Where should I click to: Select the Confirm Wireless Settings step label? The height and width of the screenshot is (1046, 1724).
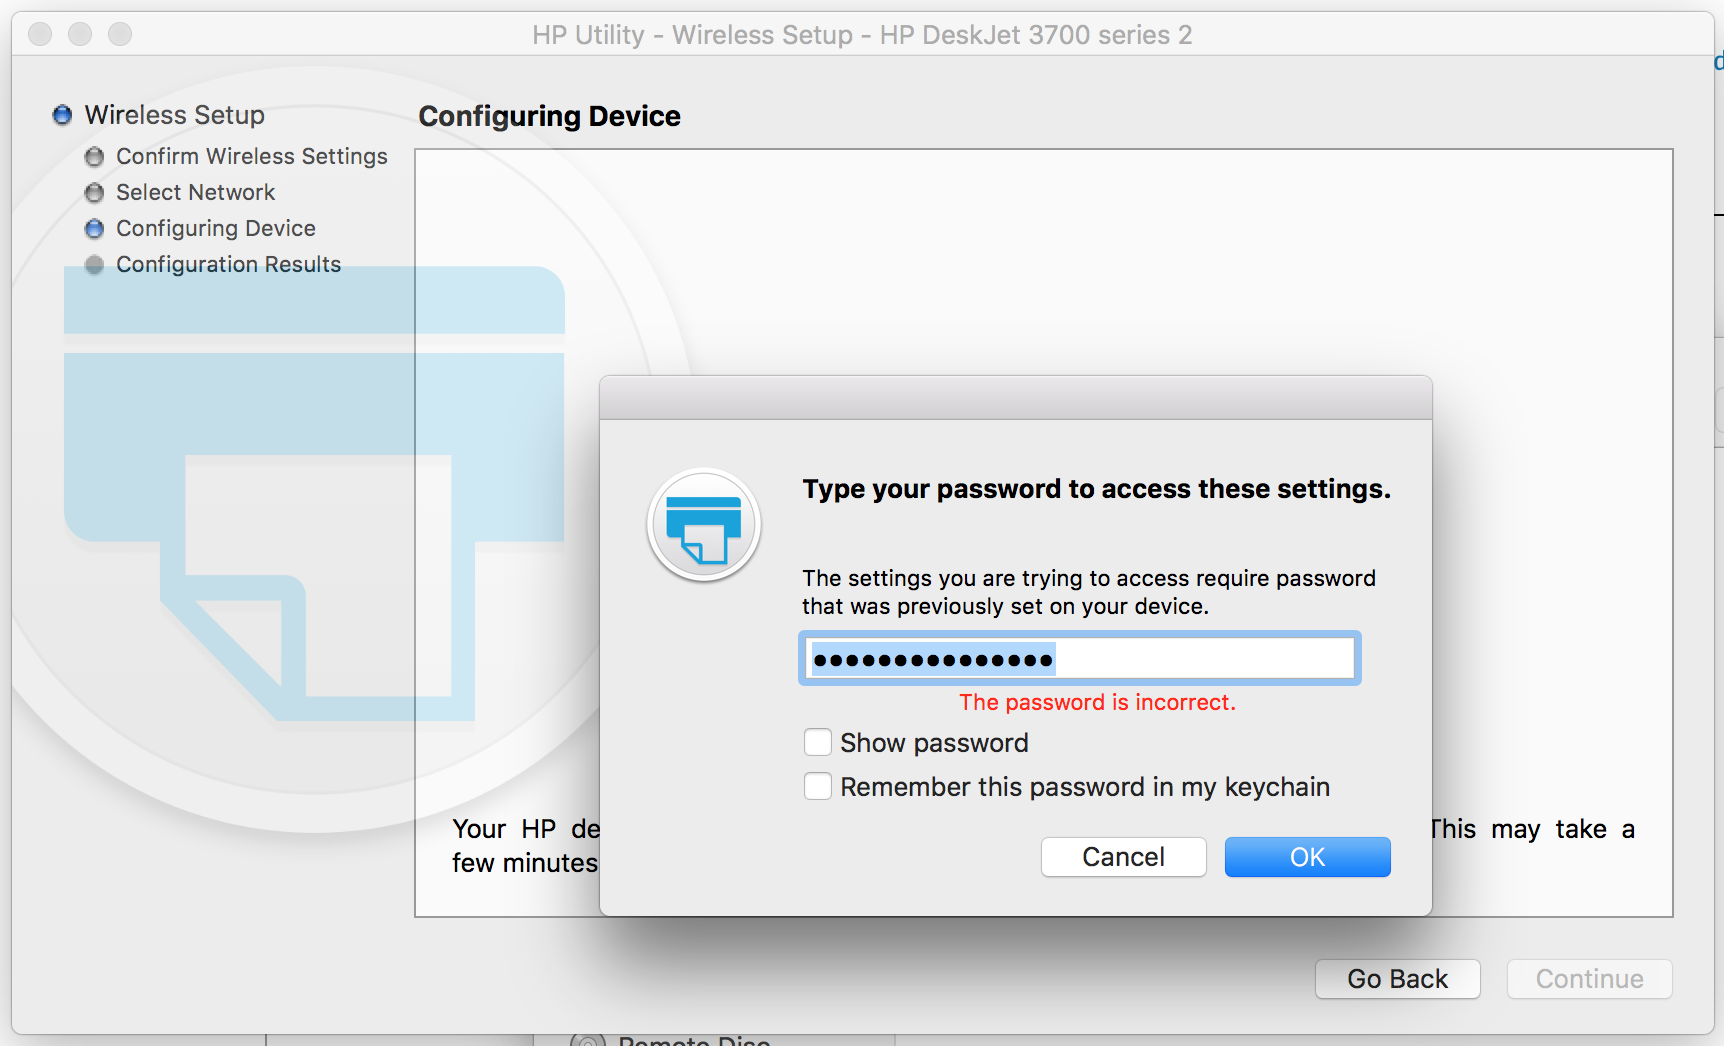pyautogui.click(x=251, y=157)
